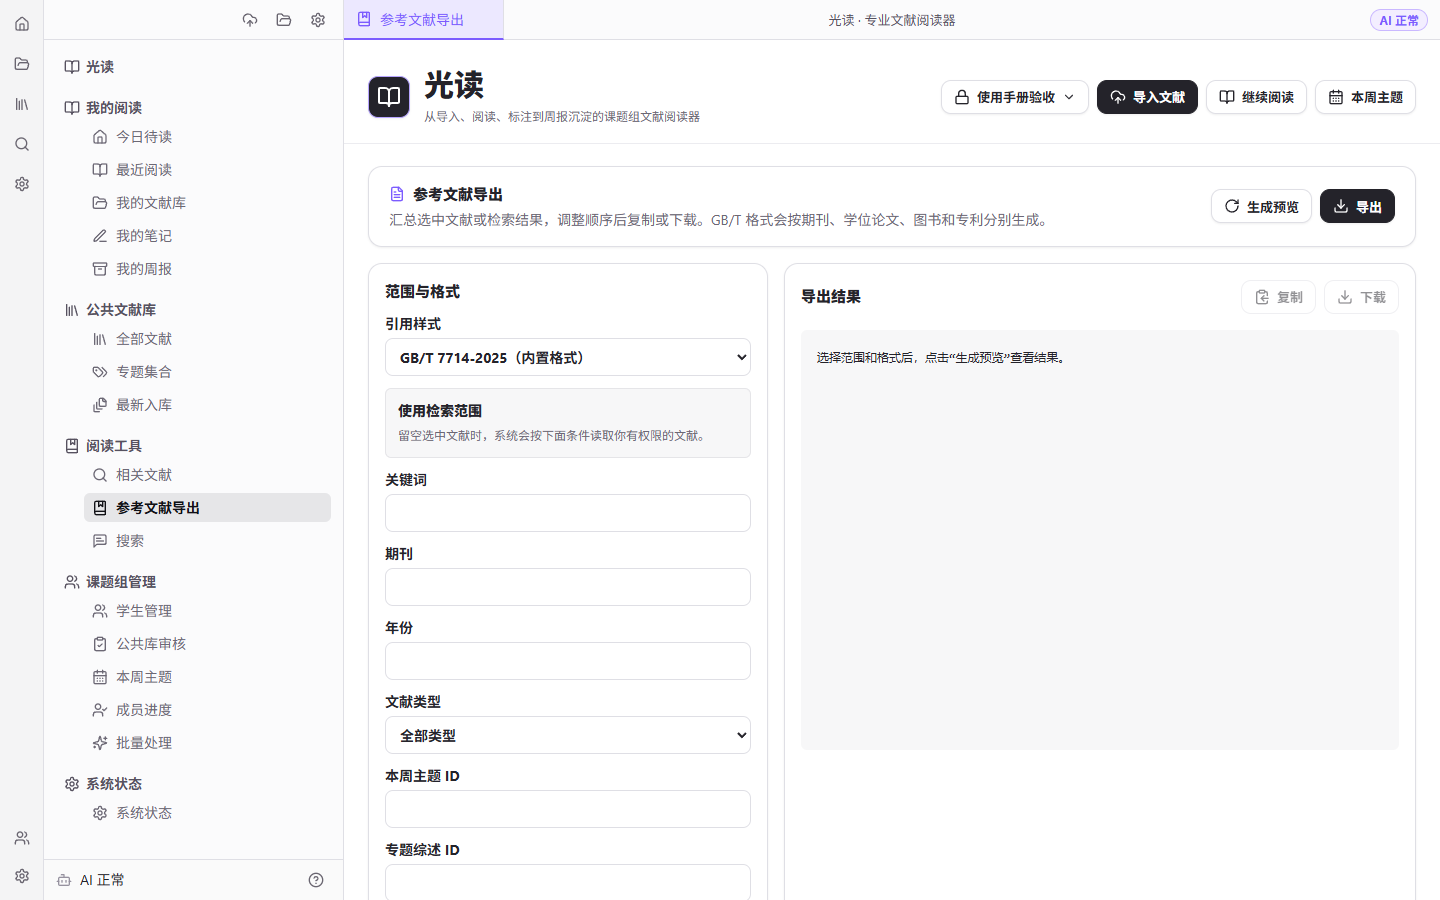The width and height of the screenshot is (1440, 900).
Task: Open the 引用样式 GB/T 7714-2025 dropdown
Action: (568, 357)
